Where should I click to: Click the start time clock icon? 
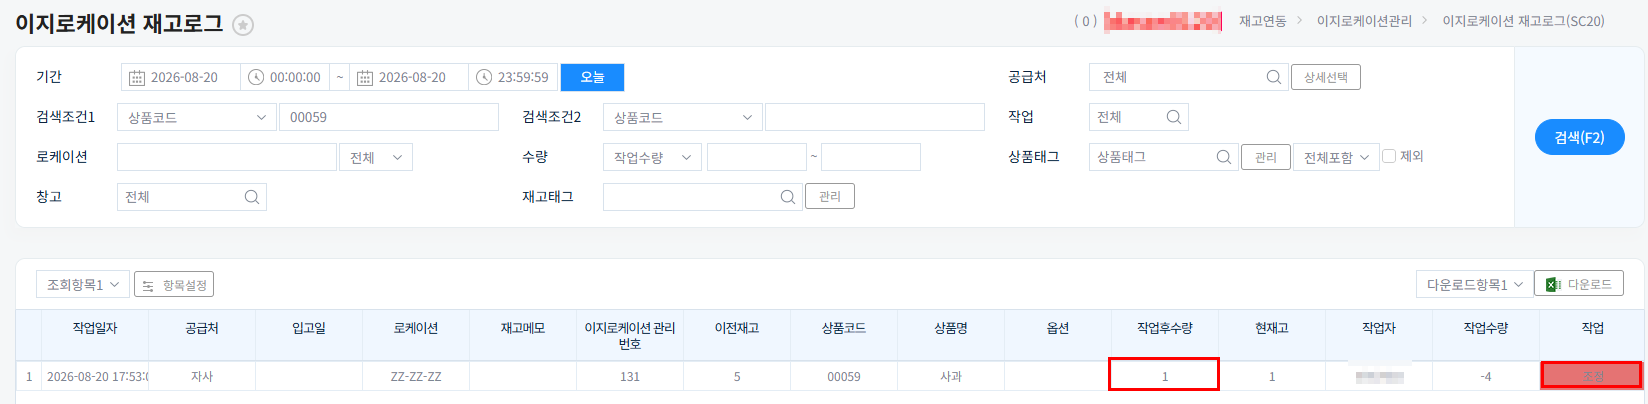(256, 77)
